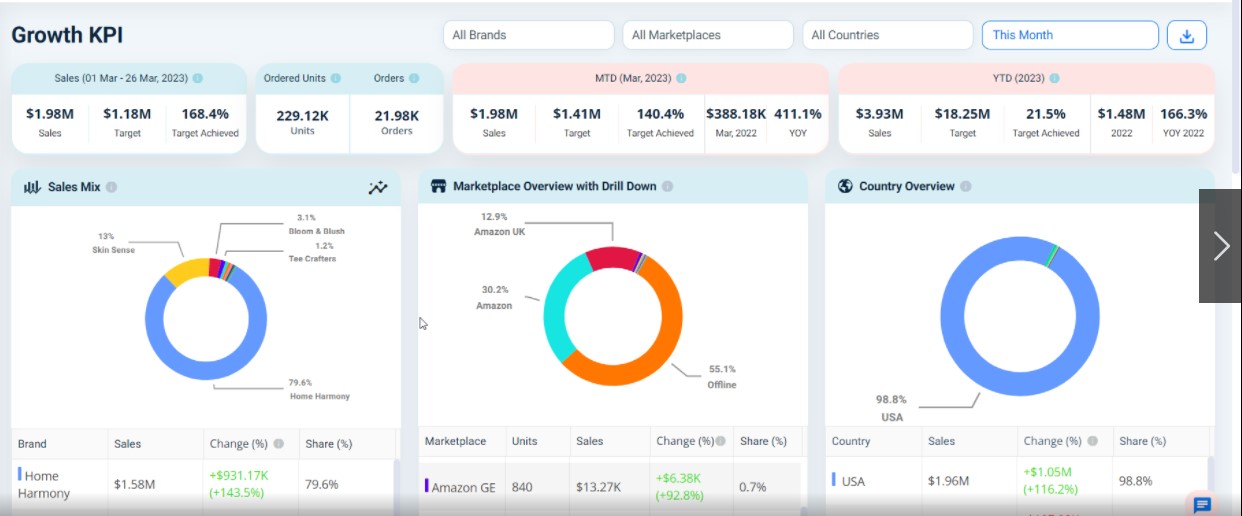Image resolution: width=1242 pixels, height=516 pixels.
Task: Click info icon next to Orders
Action: point(415,78)
